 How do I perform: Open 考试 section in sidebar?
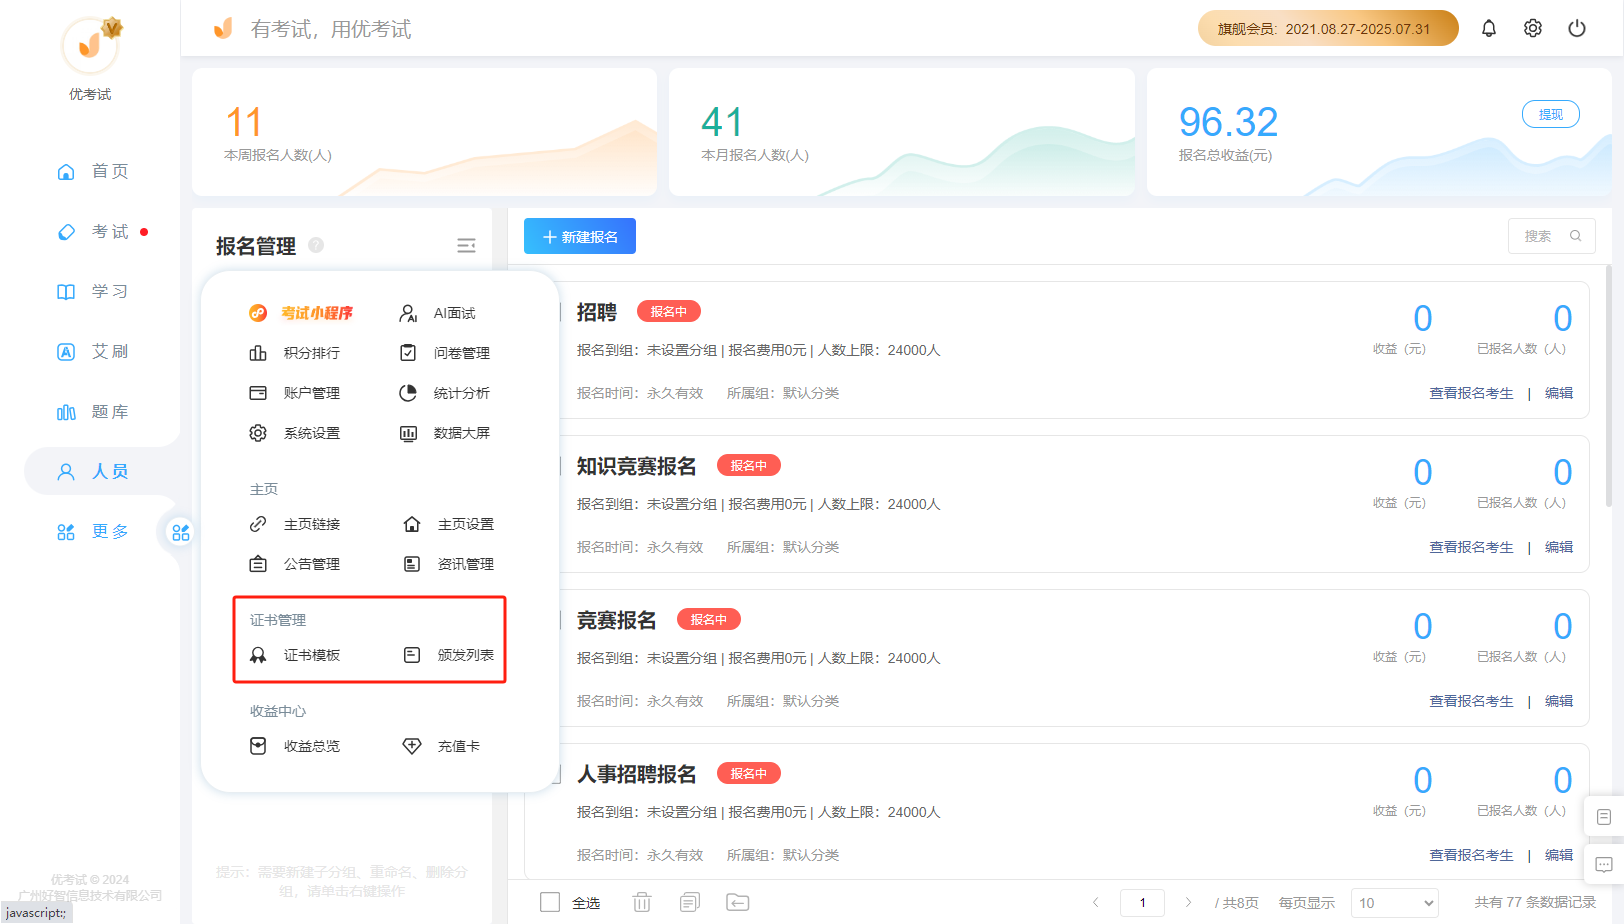pos(93,231)
